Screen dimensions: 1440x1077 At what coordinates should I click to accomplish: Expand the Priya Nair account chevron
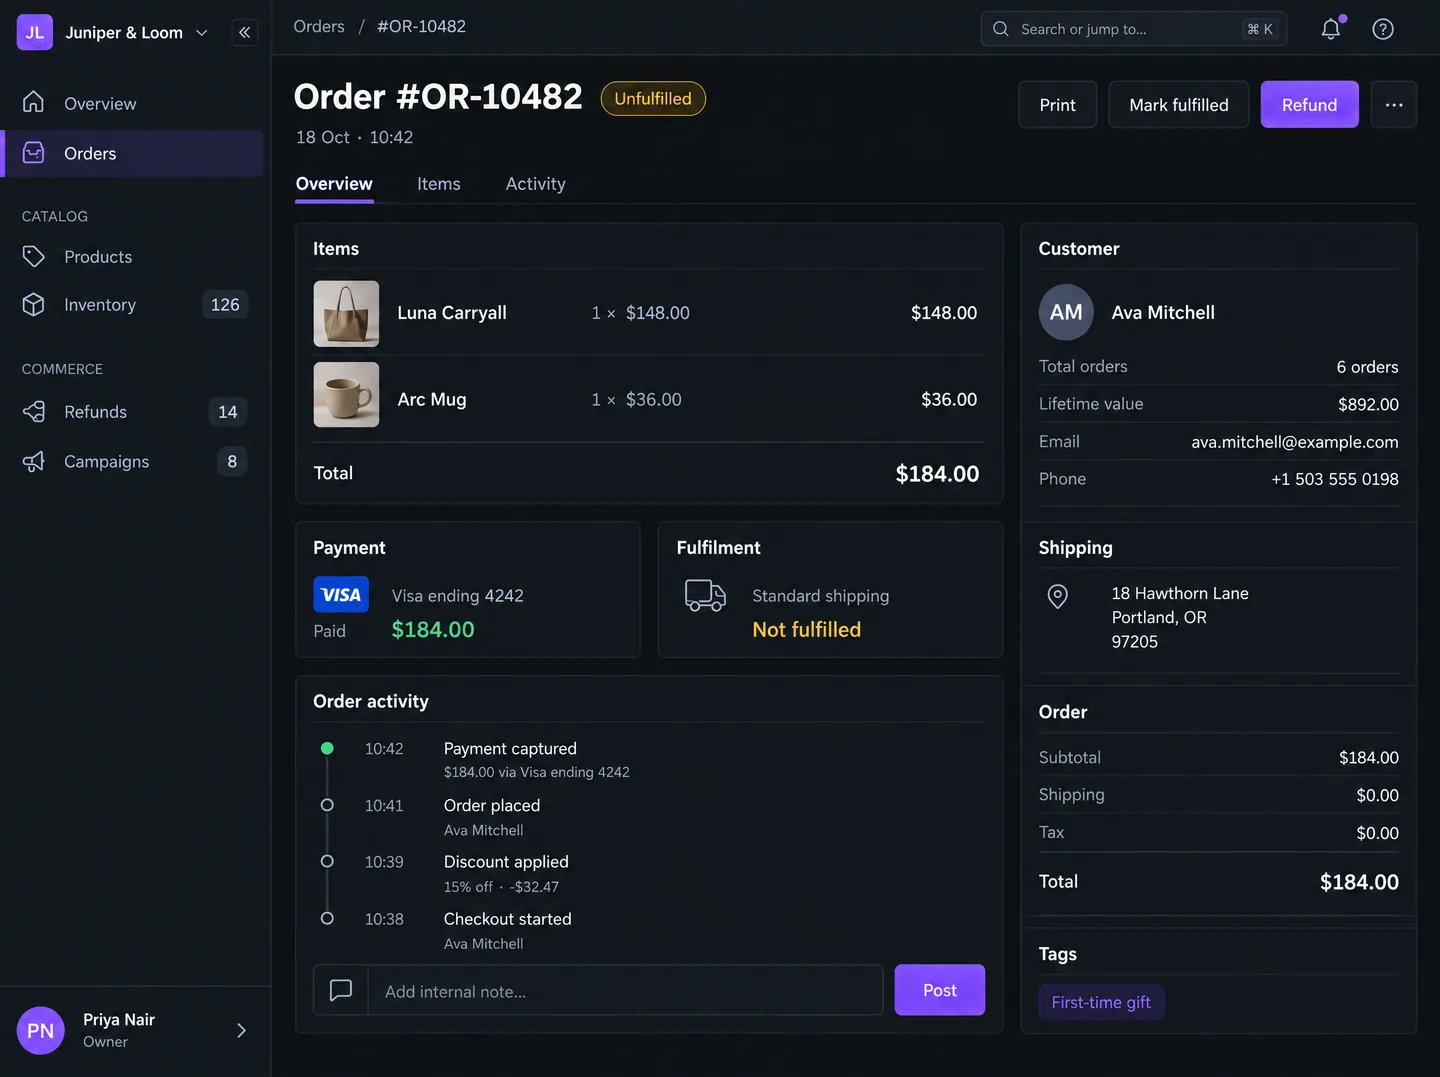[241, 1030]
